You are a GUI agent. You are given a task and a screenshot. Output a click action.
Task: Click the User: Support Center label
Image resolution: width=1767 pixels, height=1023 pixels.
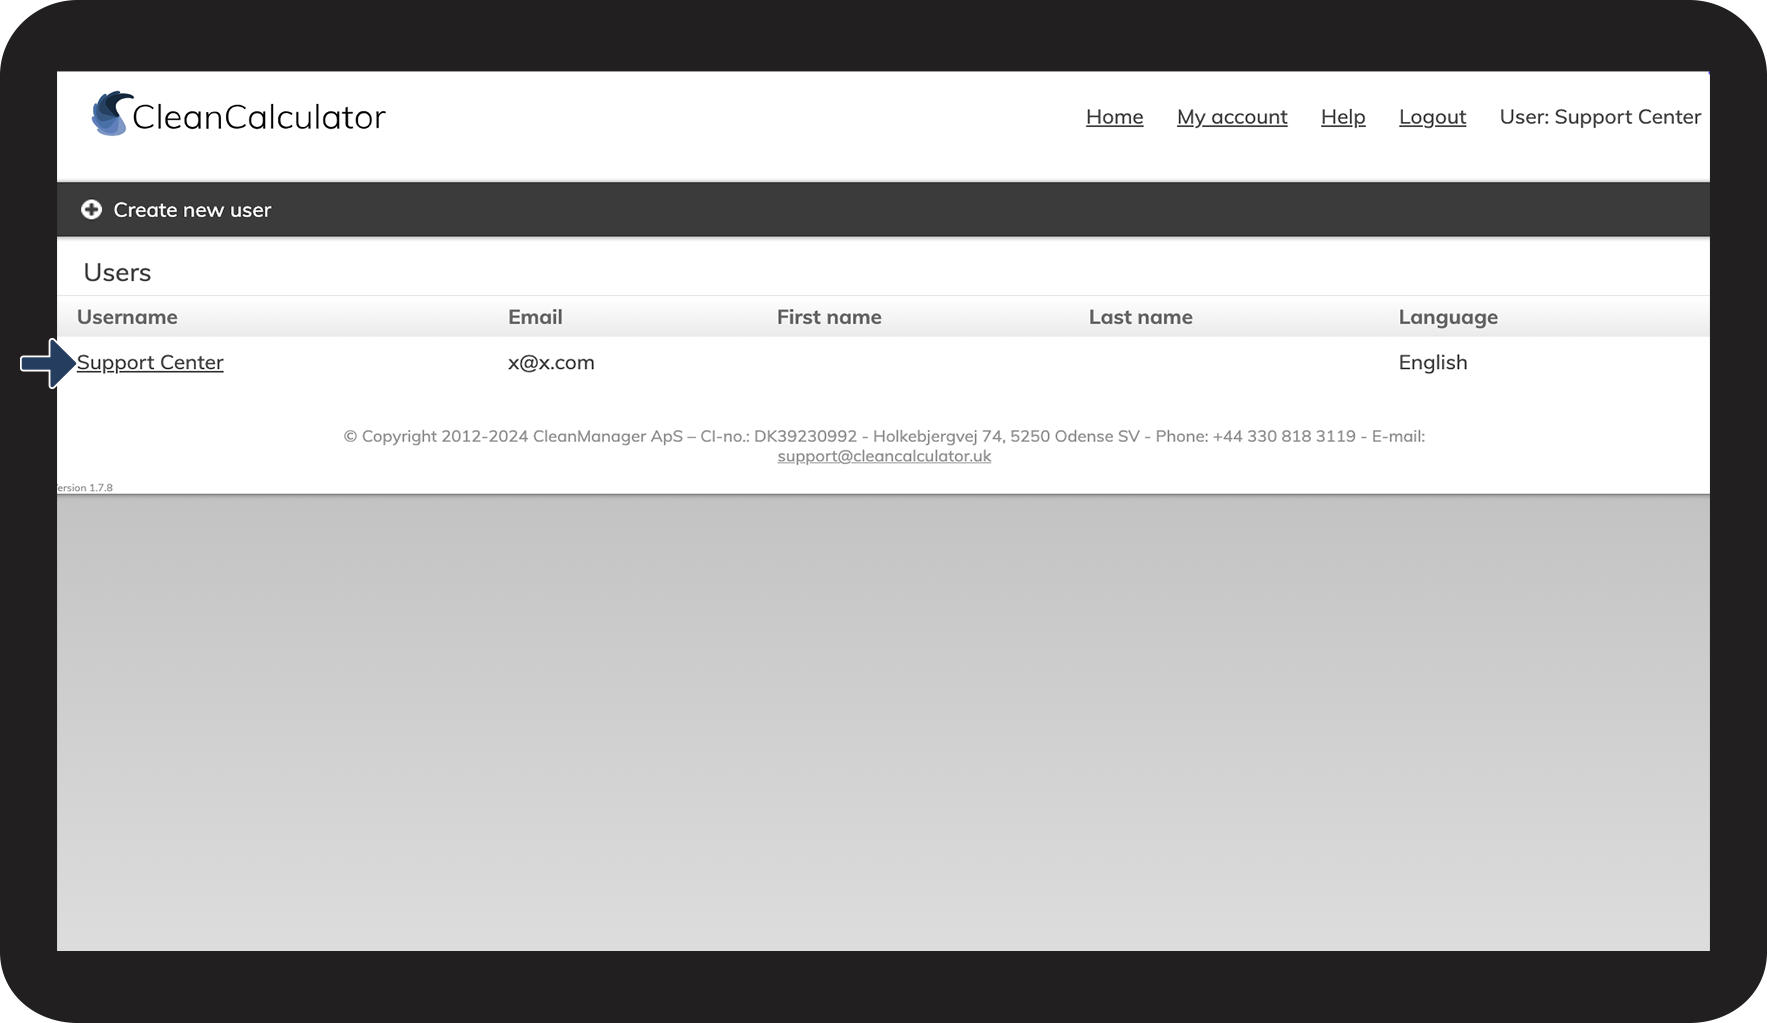pos(1599,117)
